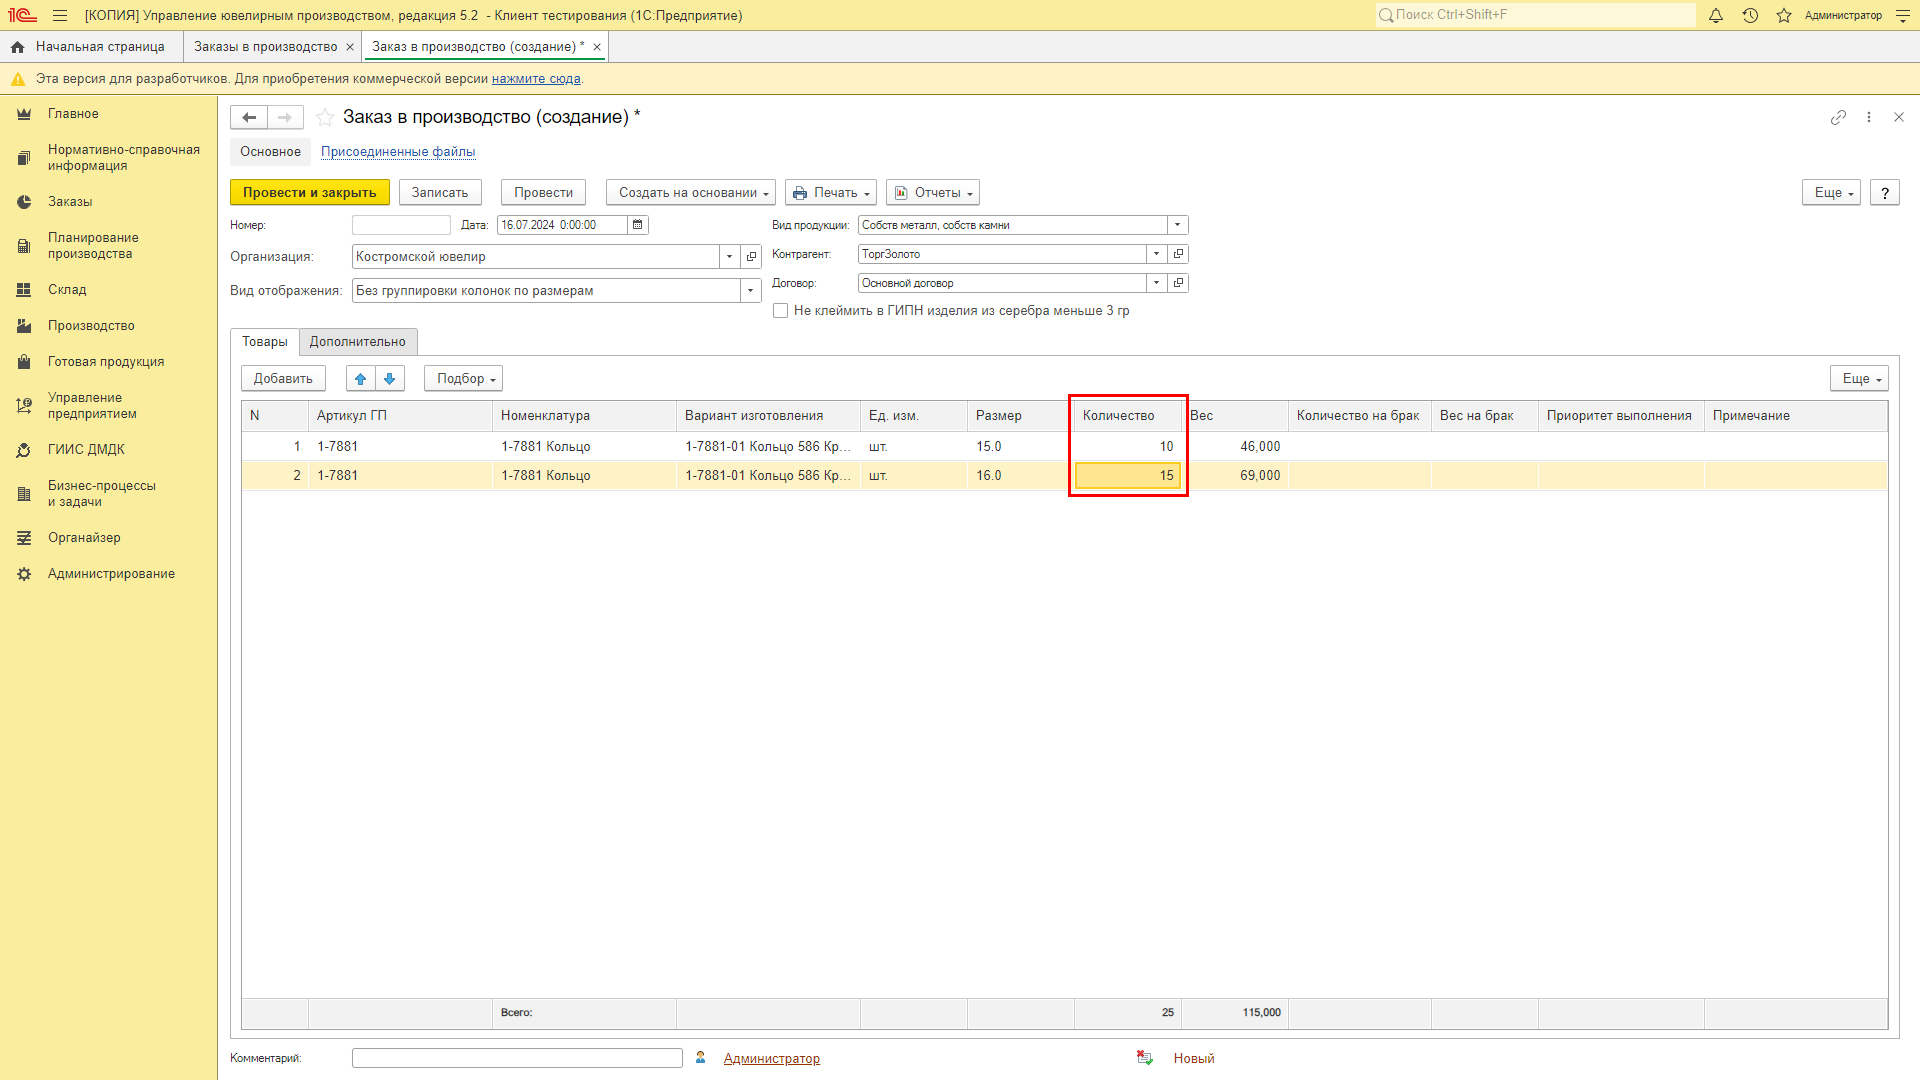This screenshot has width=1920, height=1080.
Task: Open history clock icon
Action: pyautogui.click(x=1750, y=15)
